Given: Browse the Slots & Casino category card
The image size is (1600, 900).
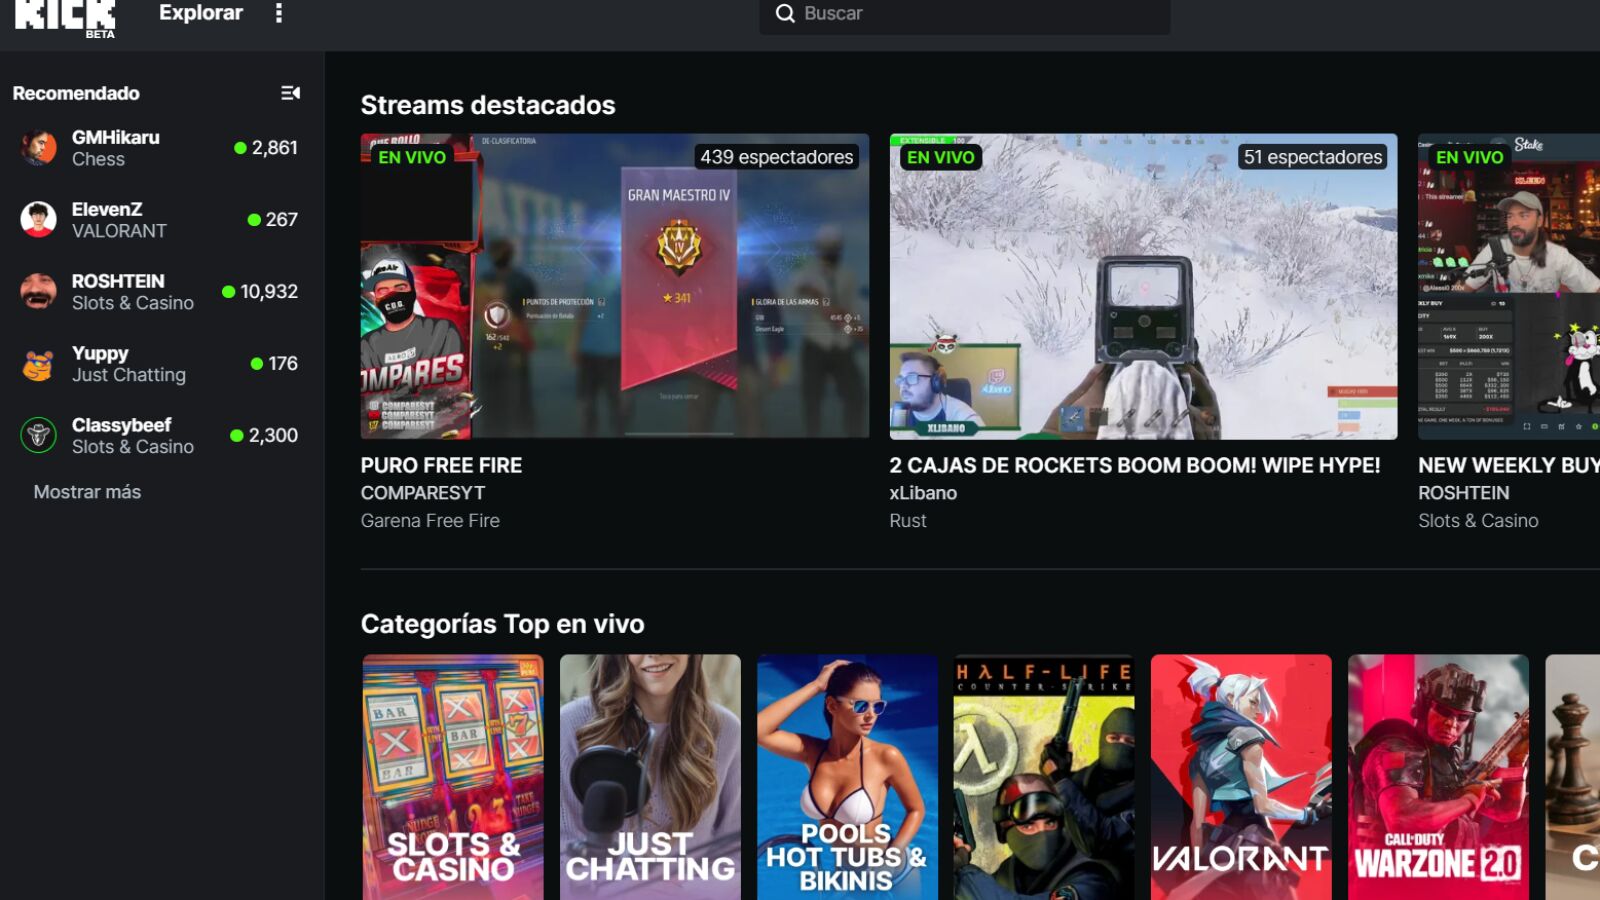Looking at the screenshot, I should click(x=453, y=777).
